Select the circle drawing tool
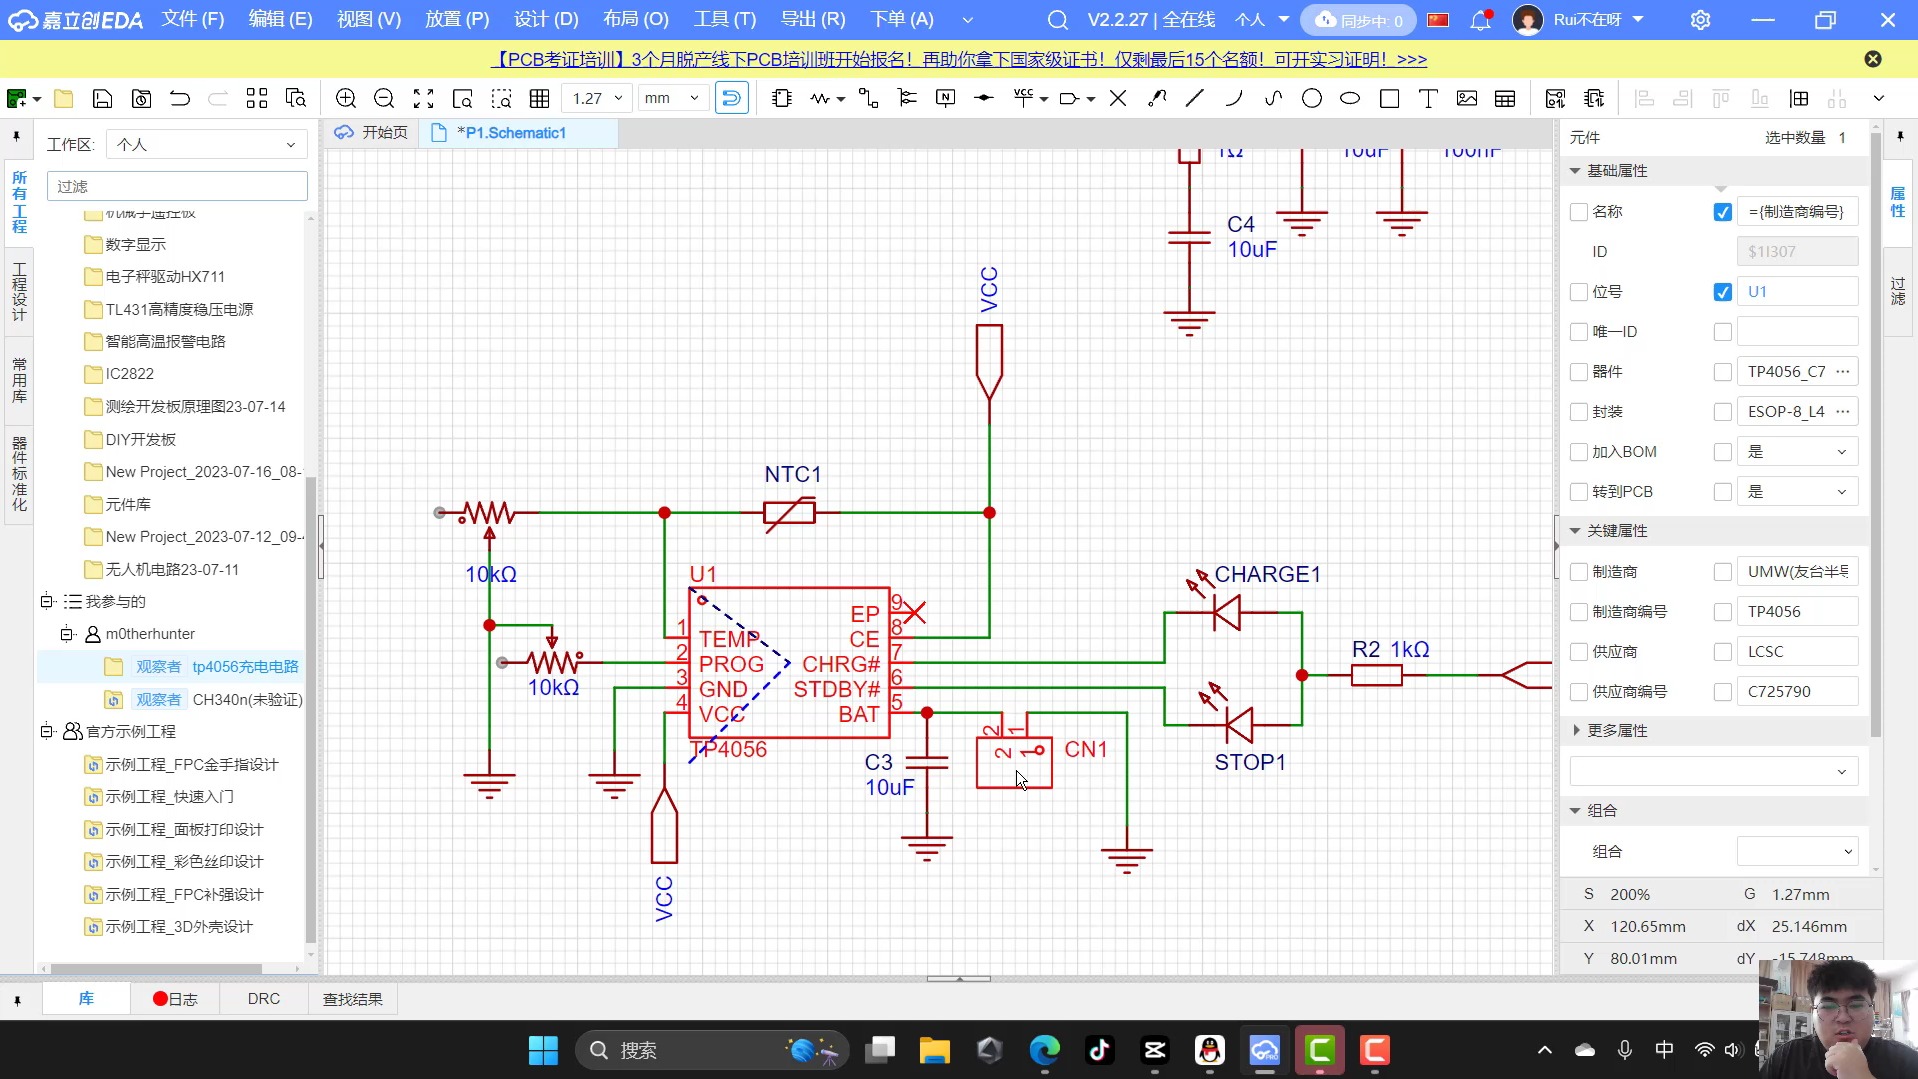Screen dimensions: 1918x1079 [1312, 98]
